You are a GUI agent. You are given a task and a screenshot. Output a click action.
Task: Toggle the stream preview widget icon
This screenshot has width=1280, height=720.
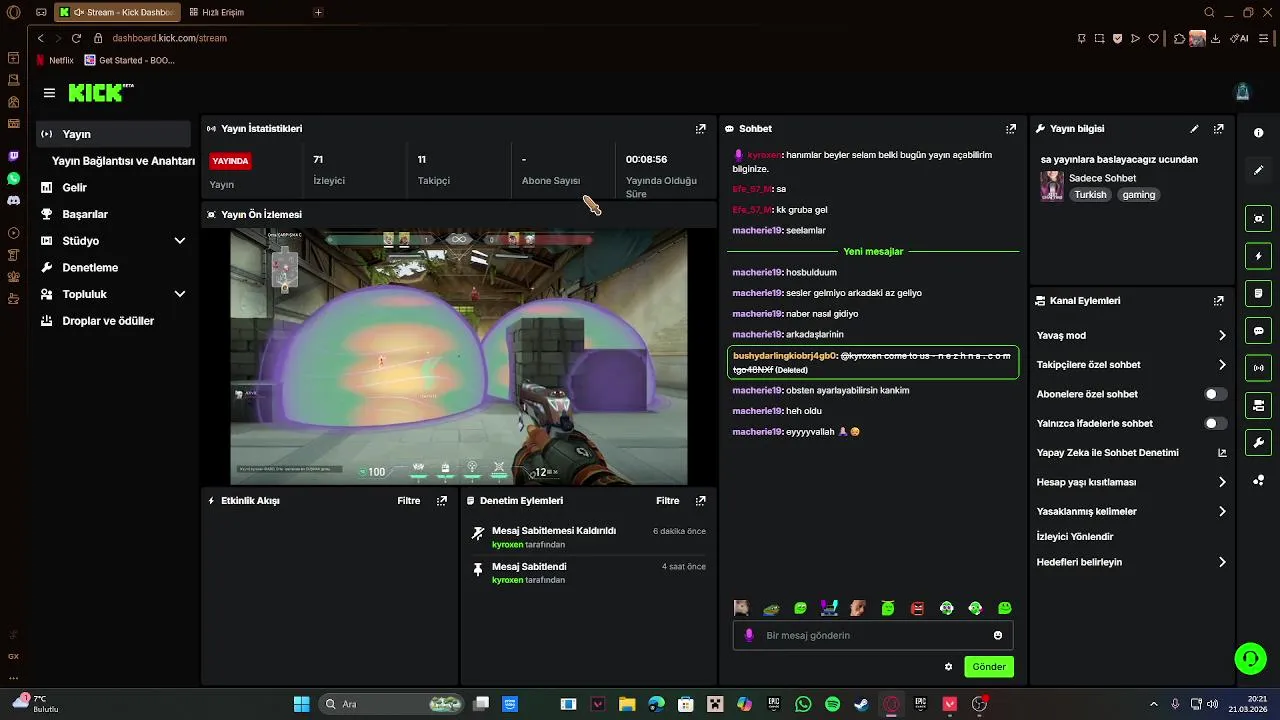(1258, 219)
